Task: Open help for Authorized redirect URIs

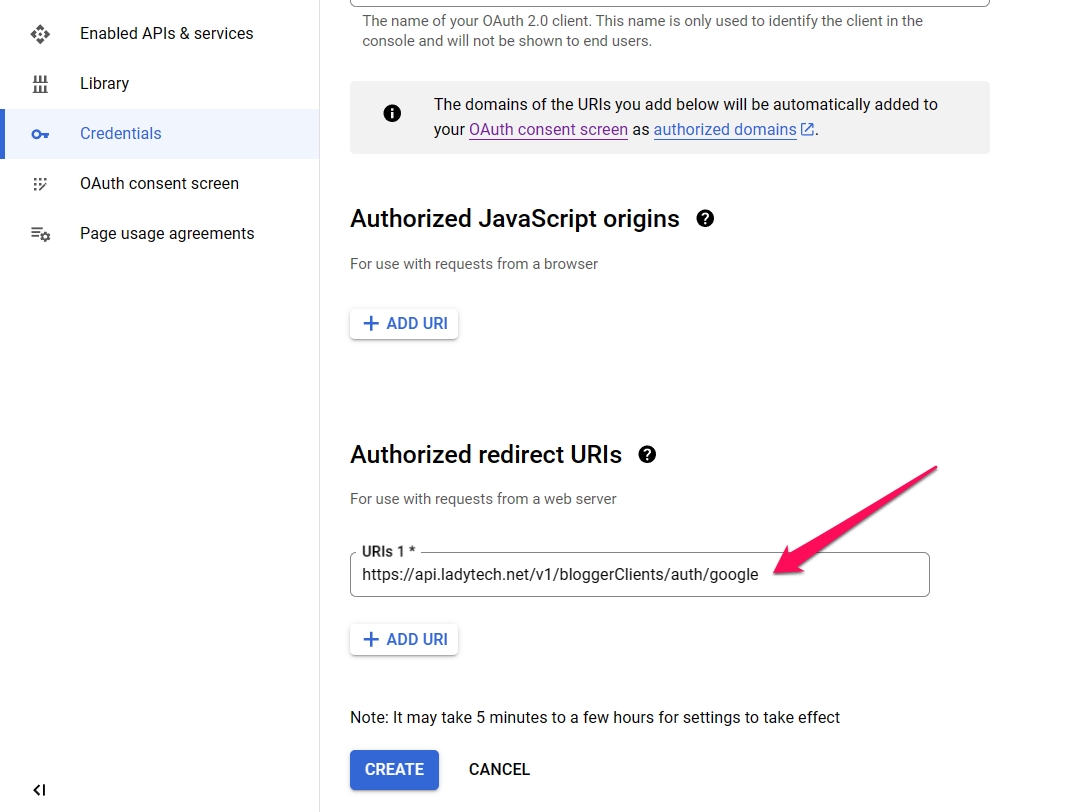Action: click(647, 455)
